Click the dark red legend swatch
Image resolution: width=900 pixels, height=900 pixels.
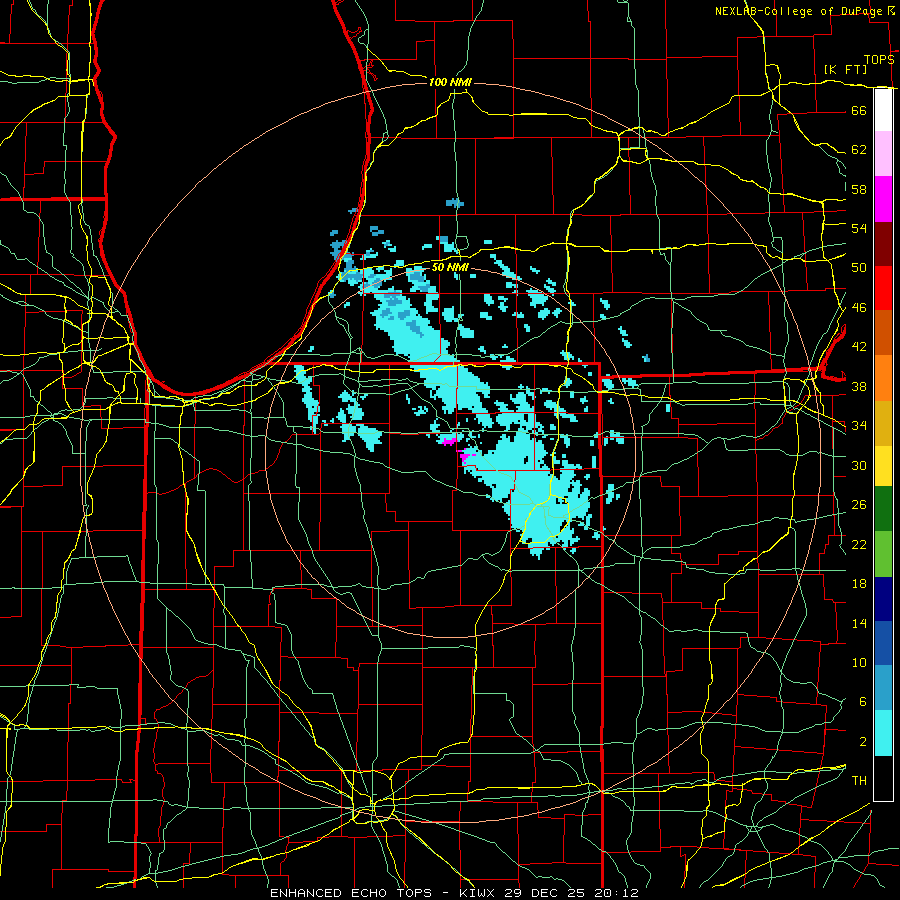point(883,243)
